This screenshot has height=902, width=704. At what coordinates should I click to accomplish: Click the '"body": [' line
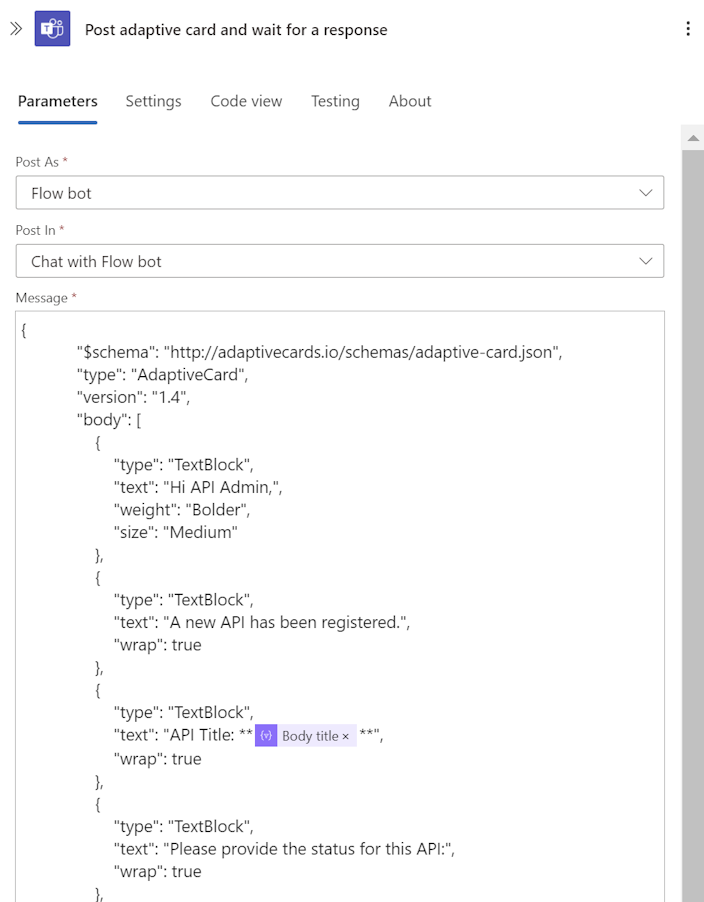click(109, 419)
